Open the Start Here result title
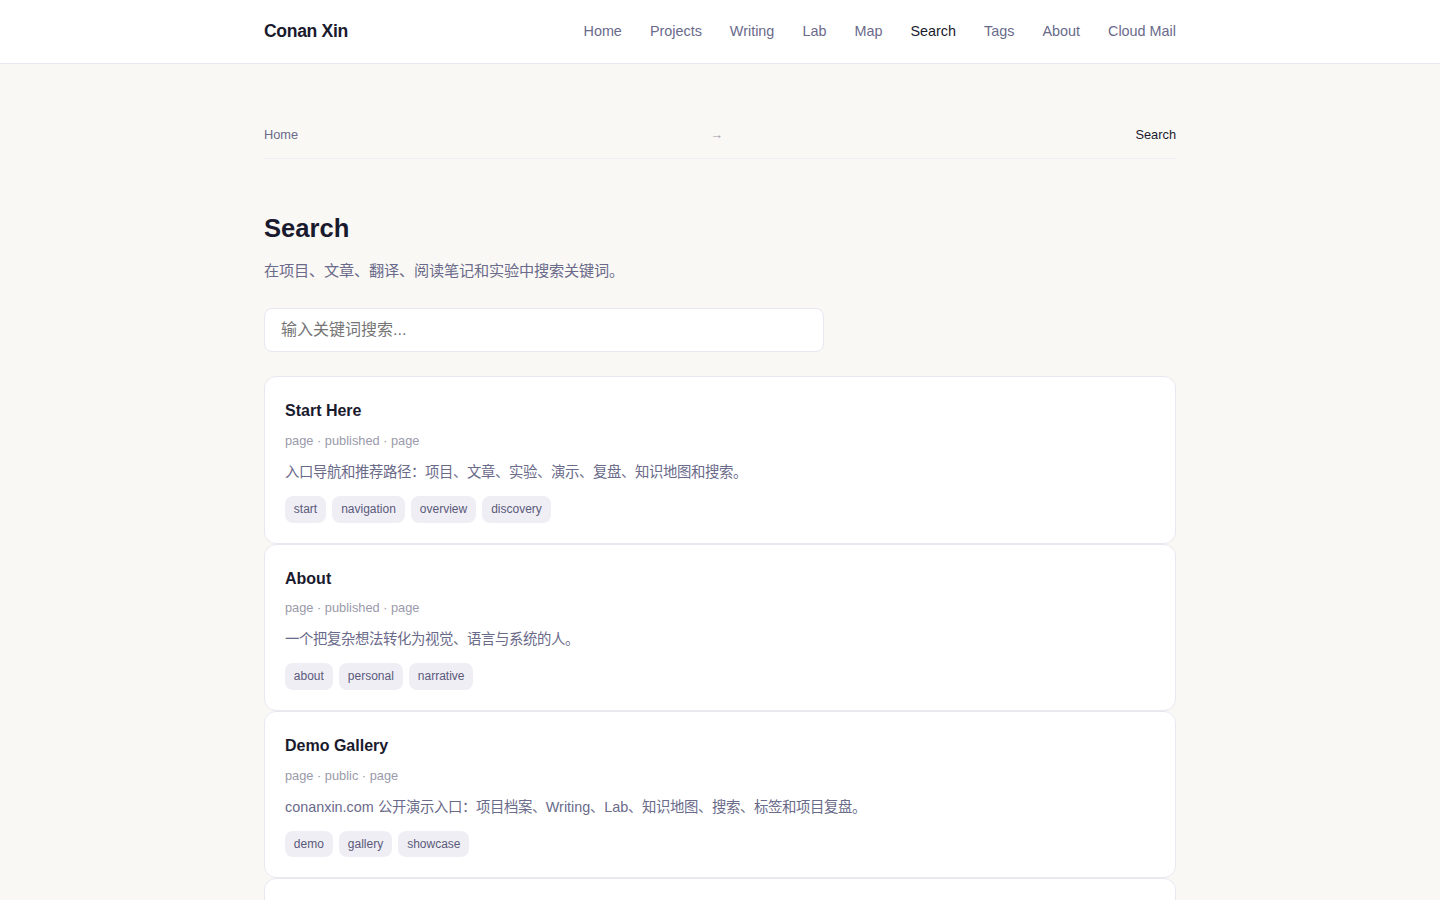Viewport: 1440px width, 900px height. coord(323,410)
